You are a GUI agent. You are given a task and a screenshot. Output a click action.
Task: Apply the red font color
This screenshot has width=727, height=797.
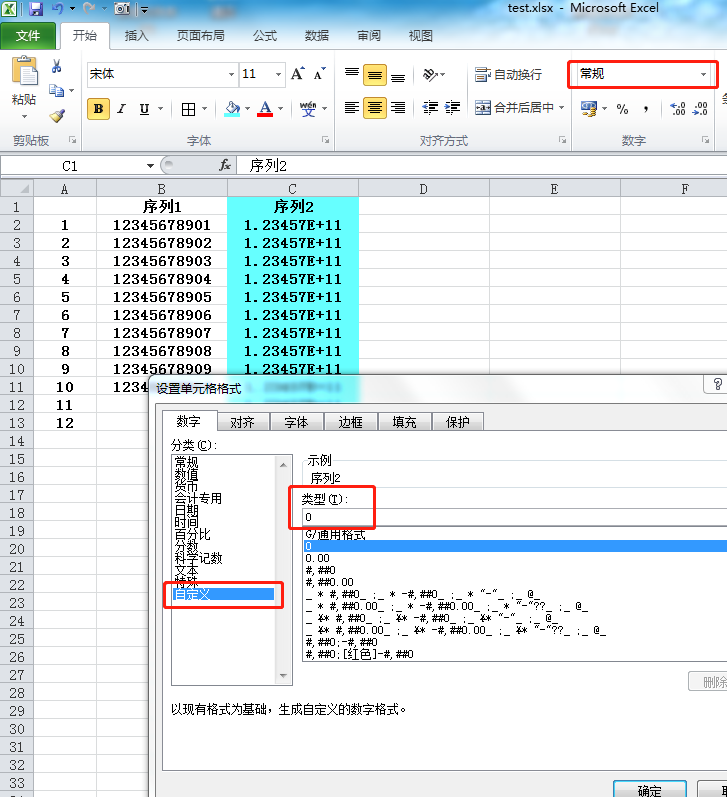tap(265, 109)
